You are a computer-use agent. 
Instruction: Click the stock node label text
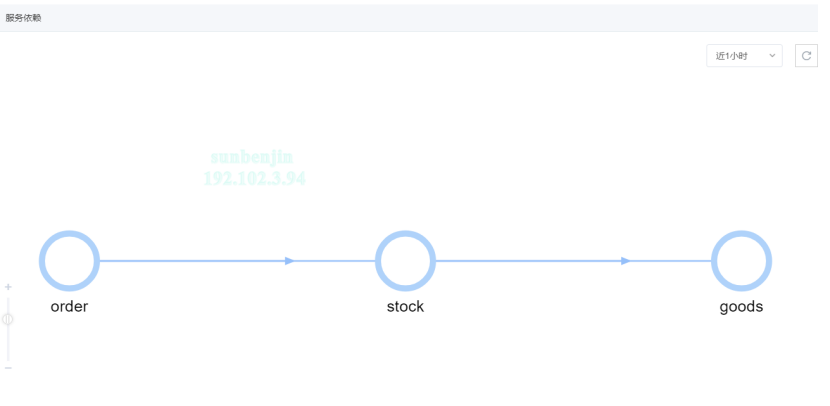pos(405,307)
